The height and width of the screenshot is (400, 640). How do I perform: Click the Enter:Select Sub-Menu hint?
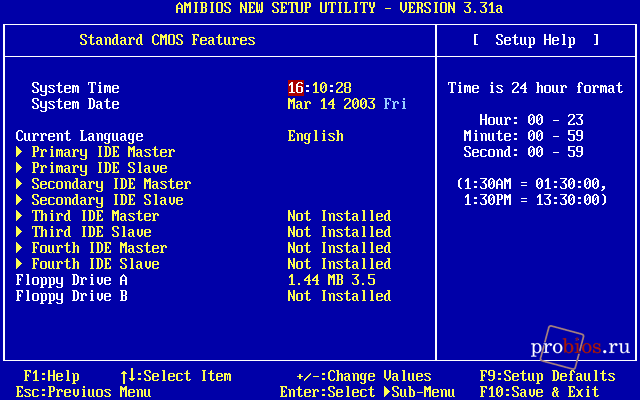click(367, 392)
